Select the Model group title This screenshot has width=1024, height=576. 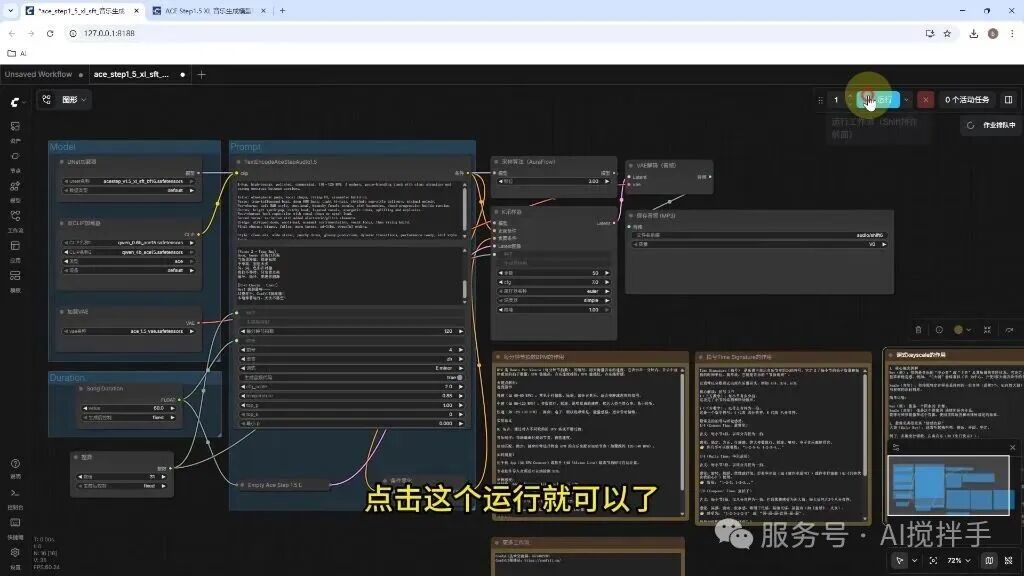pyautogui.click(x=63, y=147)
